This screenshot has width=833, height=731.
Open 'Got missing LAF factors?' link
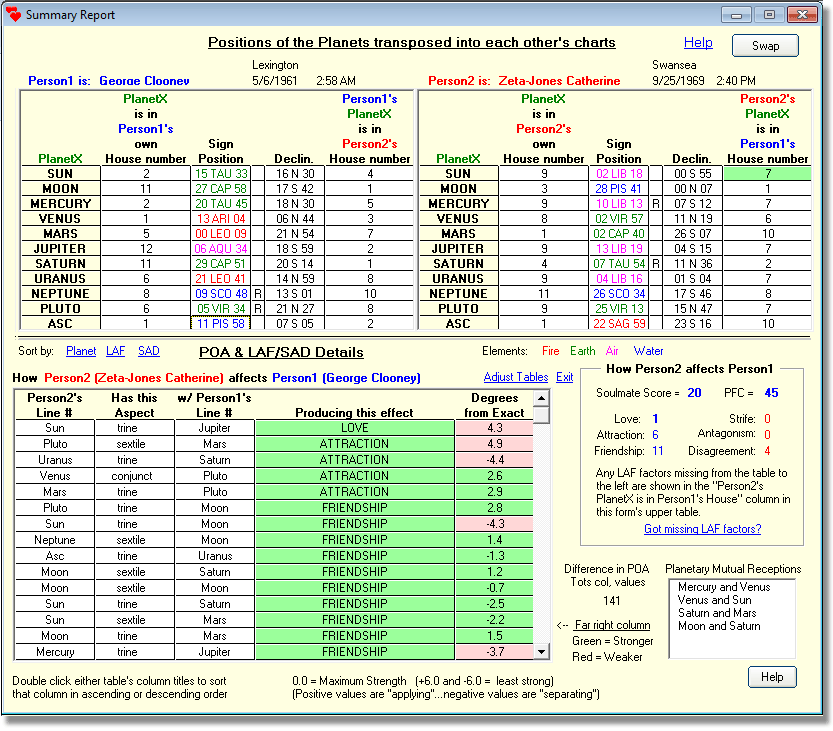(x=702, y=529)
